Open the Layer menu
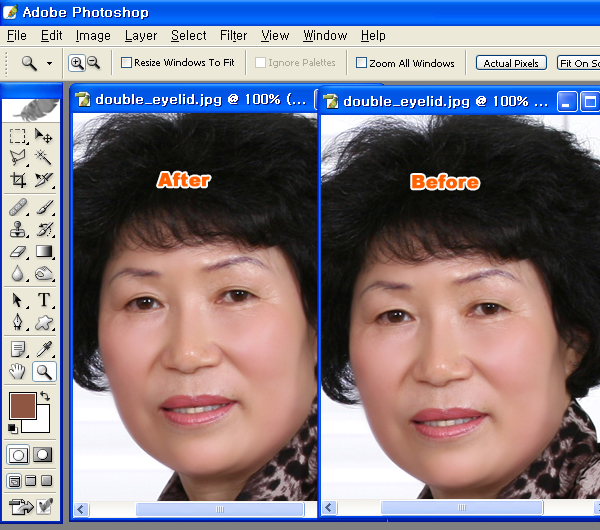The height and width of the screenshot is (530, 600). click(141, 36)
